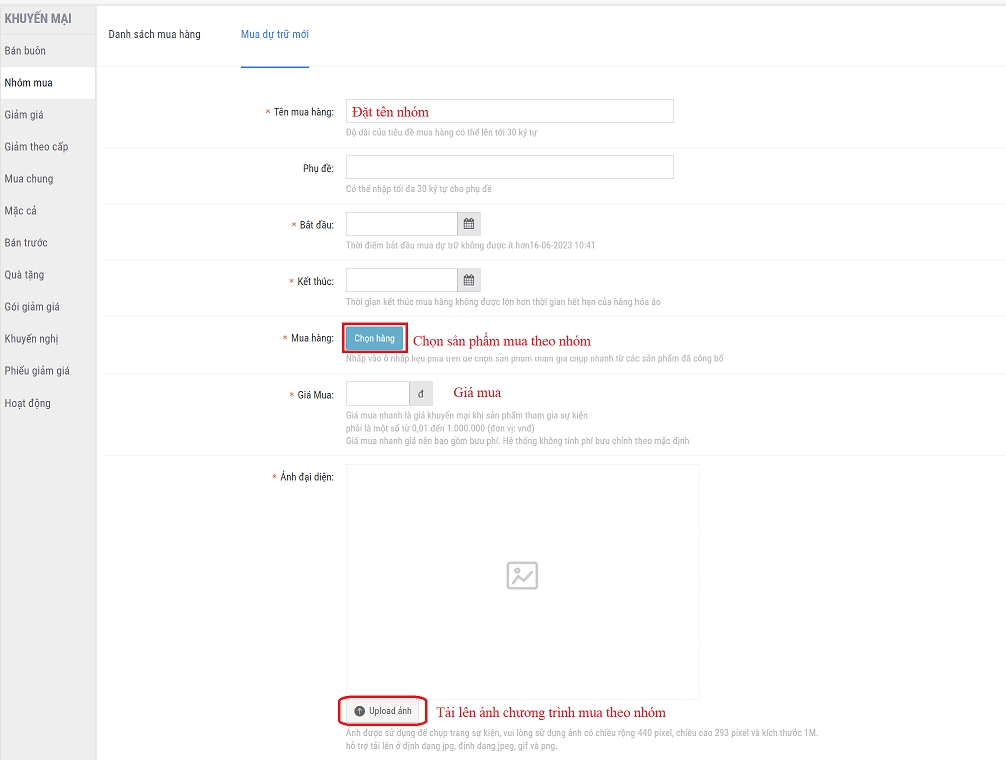Screen dimensions: 1006x760
Task: Open Quà tặng sidebar item
Action: click(x=24, y=275)
